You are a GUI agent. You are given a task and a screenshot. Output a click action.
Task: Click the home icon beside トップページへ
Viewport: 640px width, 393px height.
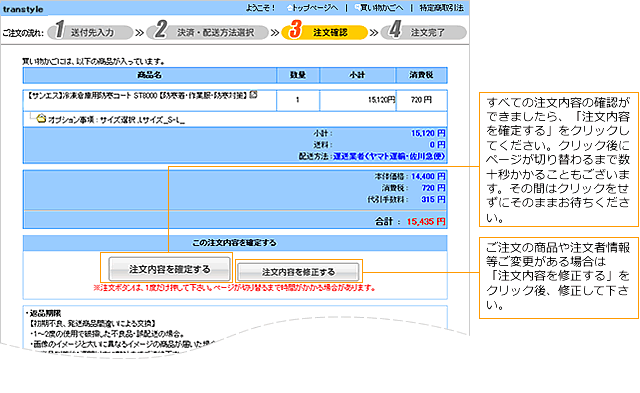[x=289, y=8]
